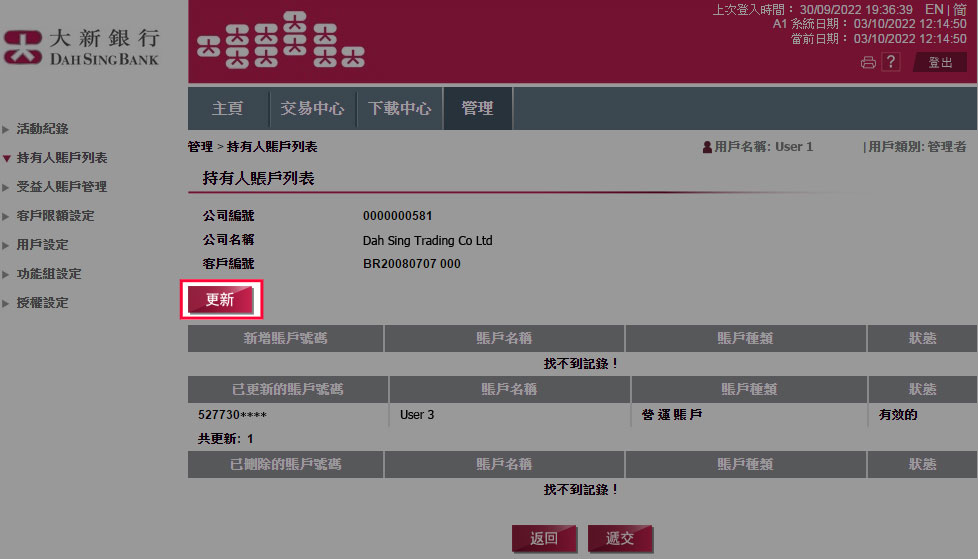This screenshot has height=559, width=978.
Task: Click the user silhouette icon beside 用戶名稱
Action: tap(707, 147)
